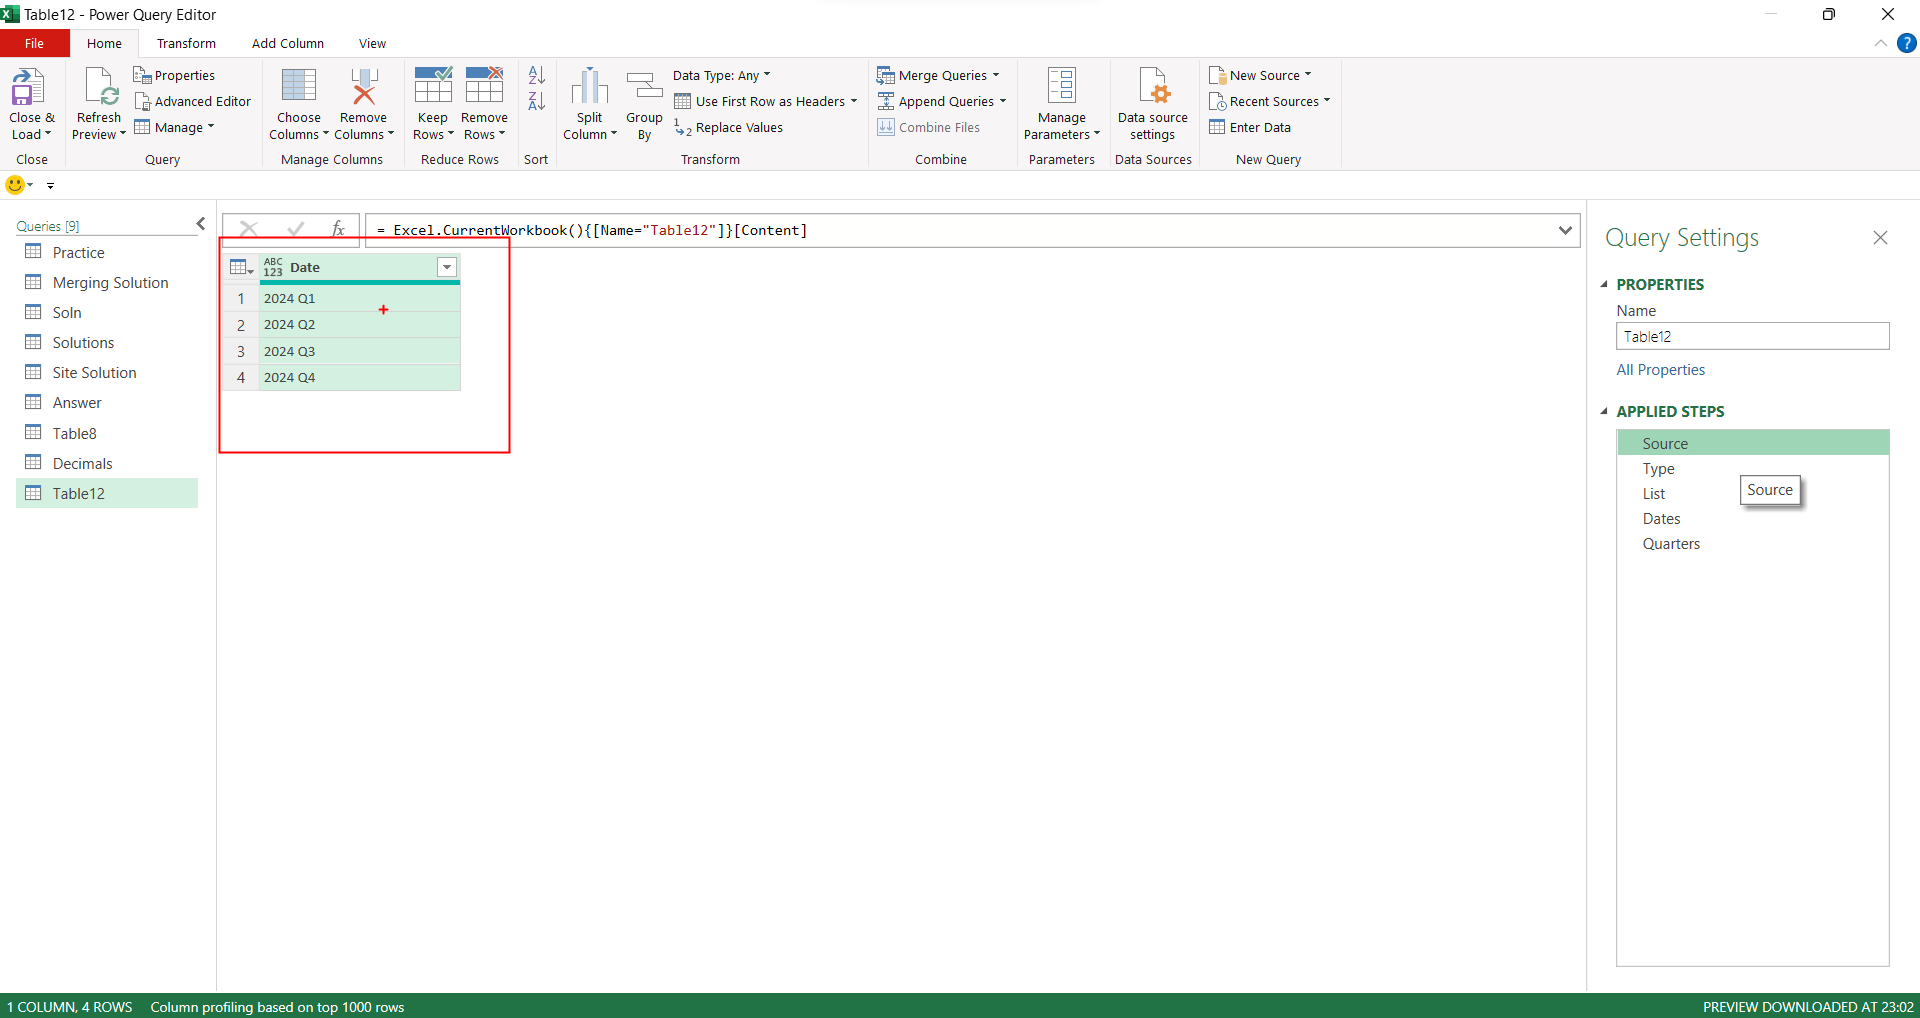This screenshot has height=1018, width=1920.
Task: Click the 2024 Q3 cell
Action: click(359, 351)
